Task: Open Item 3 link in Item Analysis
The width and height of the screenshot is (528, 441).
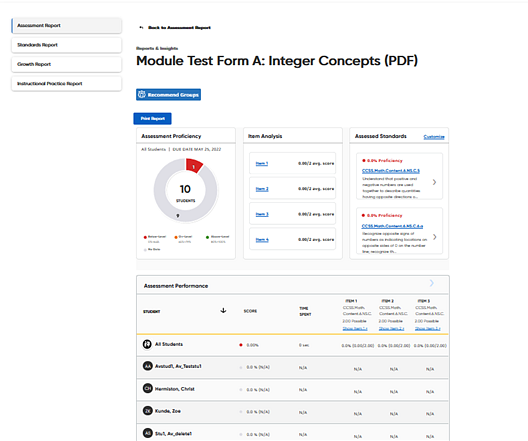Action: click(x=262, y=214)
